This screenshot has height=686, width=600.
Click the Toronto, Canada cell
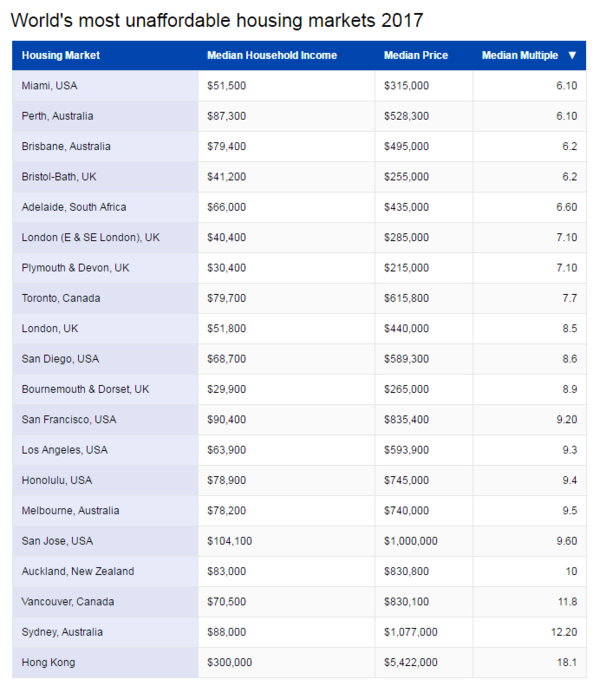click(x=60, y=298)
